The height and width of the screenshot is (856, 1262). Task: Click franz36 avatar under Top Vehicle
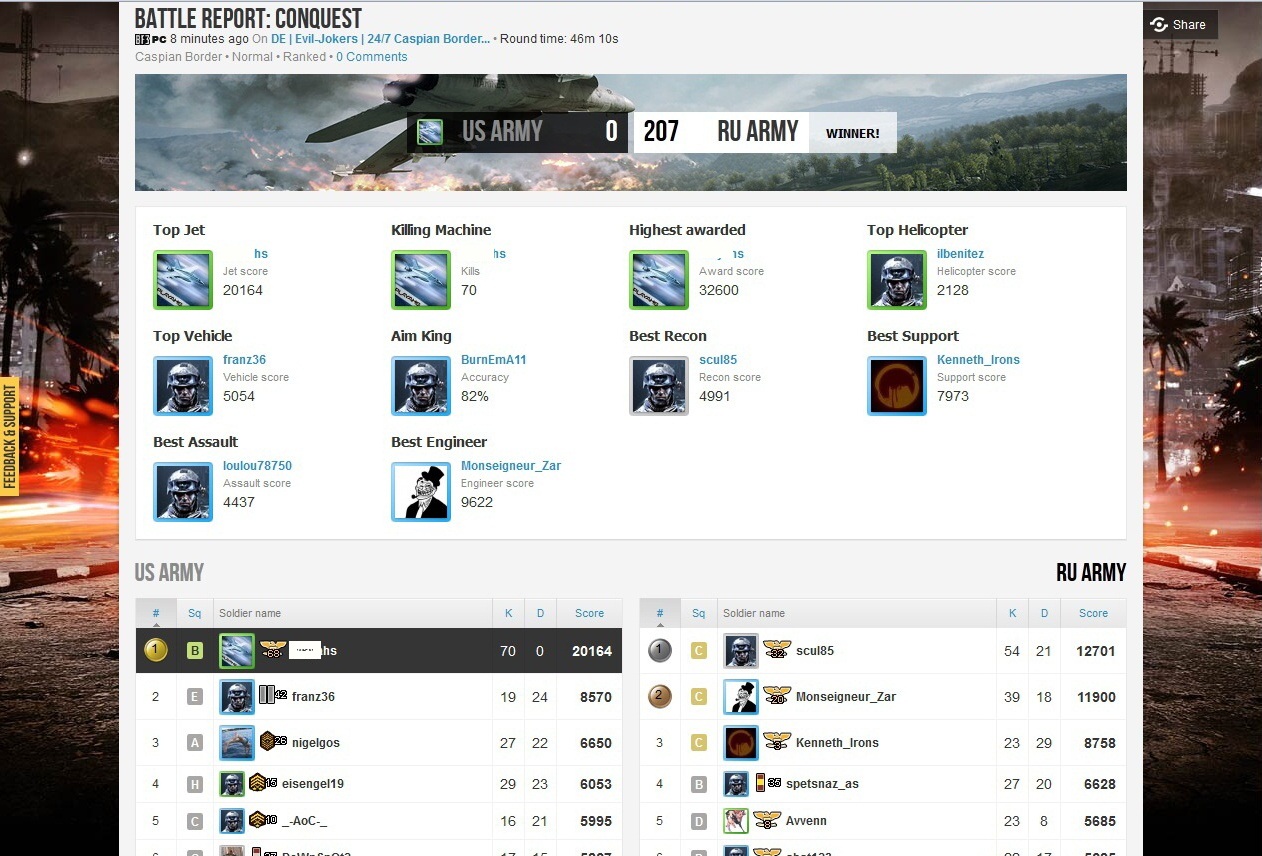[x=183, y=386]
